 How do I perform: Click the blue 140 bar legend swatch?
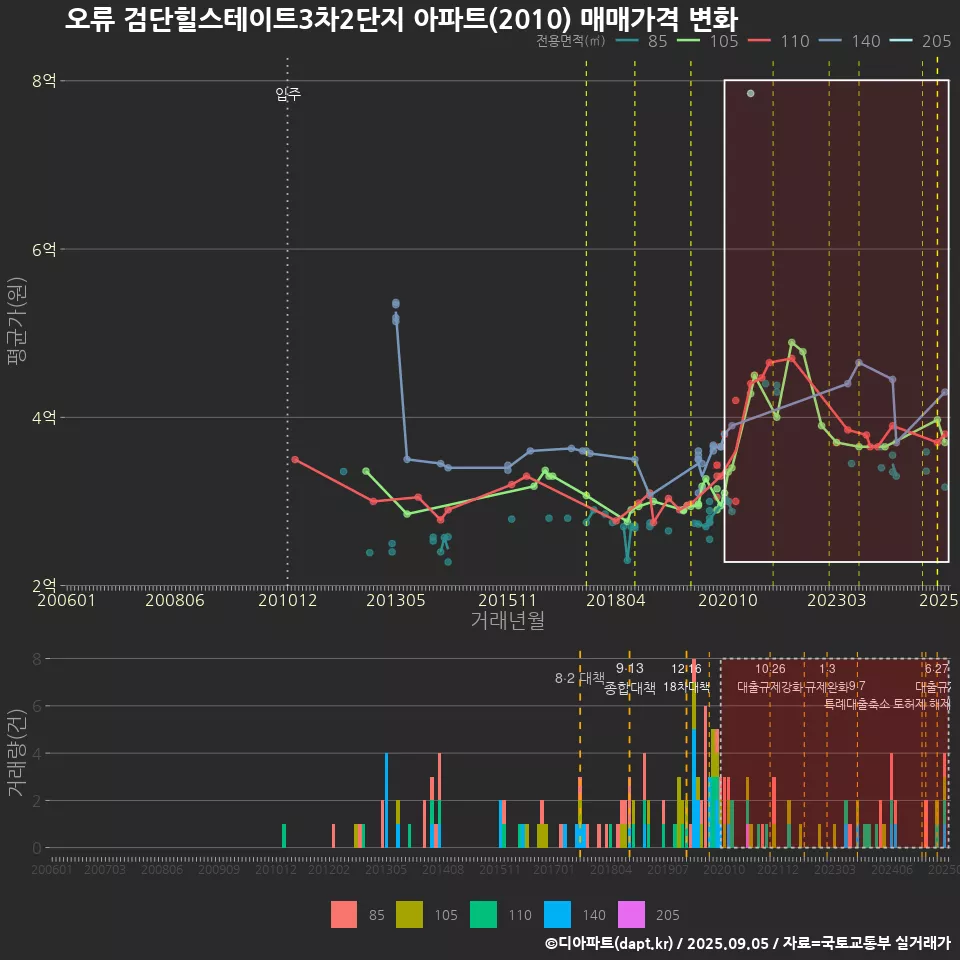[557, 915]
